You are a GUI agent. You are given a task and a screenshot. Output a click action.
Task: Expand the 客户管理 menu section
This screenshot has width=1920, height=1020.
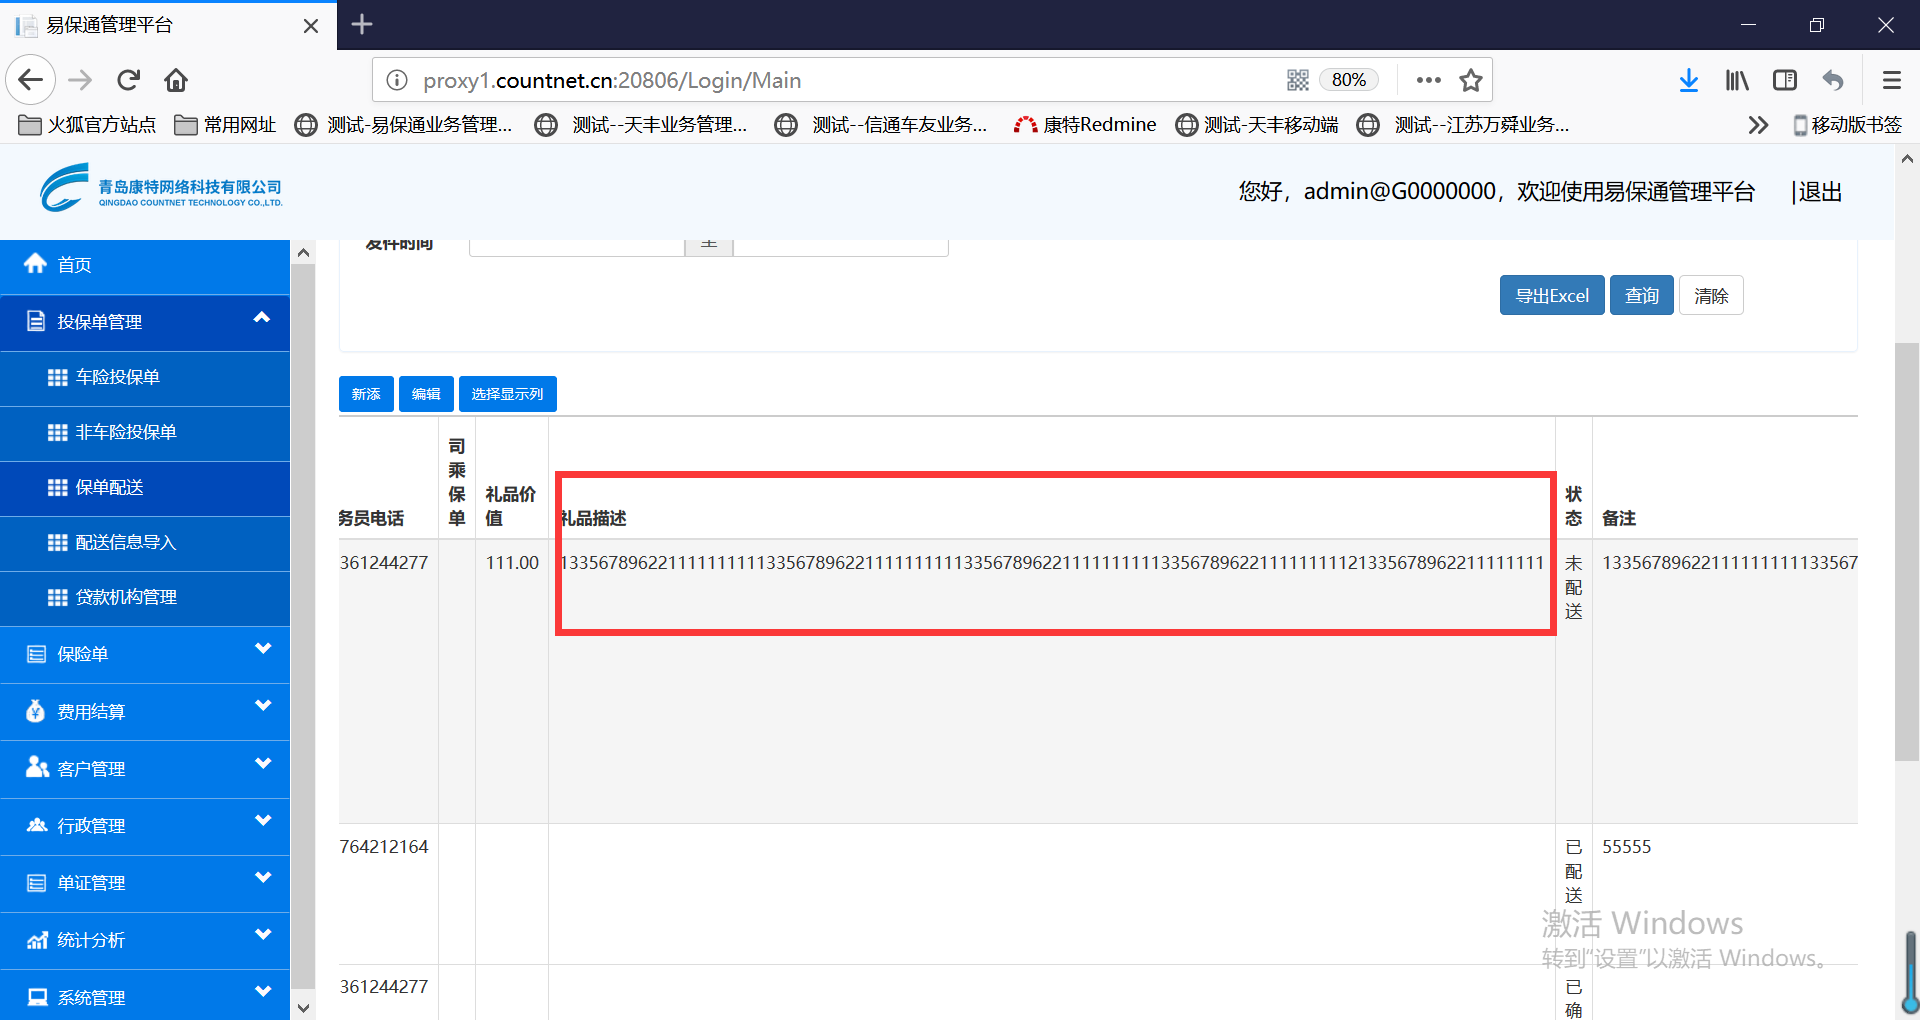point(145,769)
